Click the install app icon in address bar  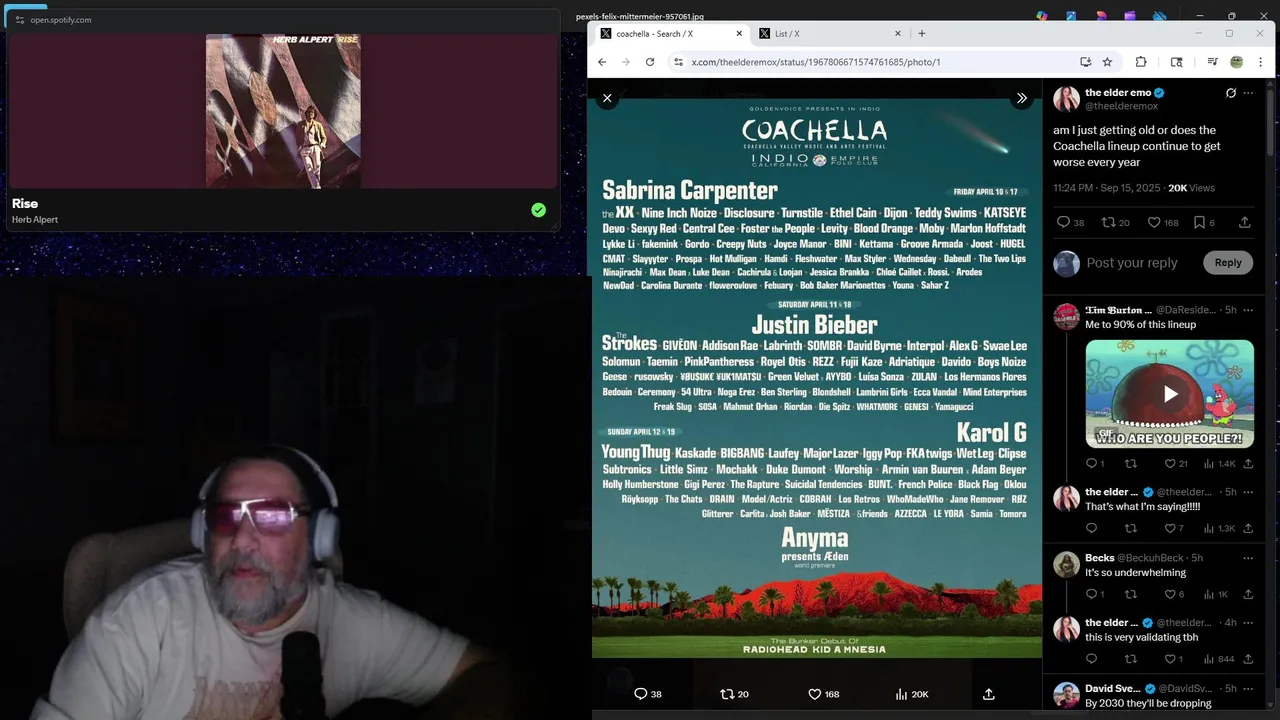[x=1085, y=62]
